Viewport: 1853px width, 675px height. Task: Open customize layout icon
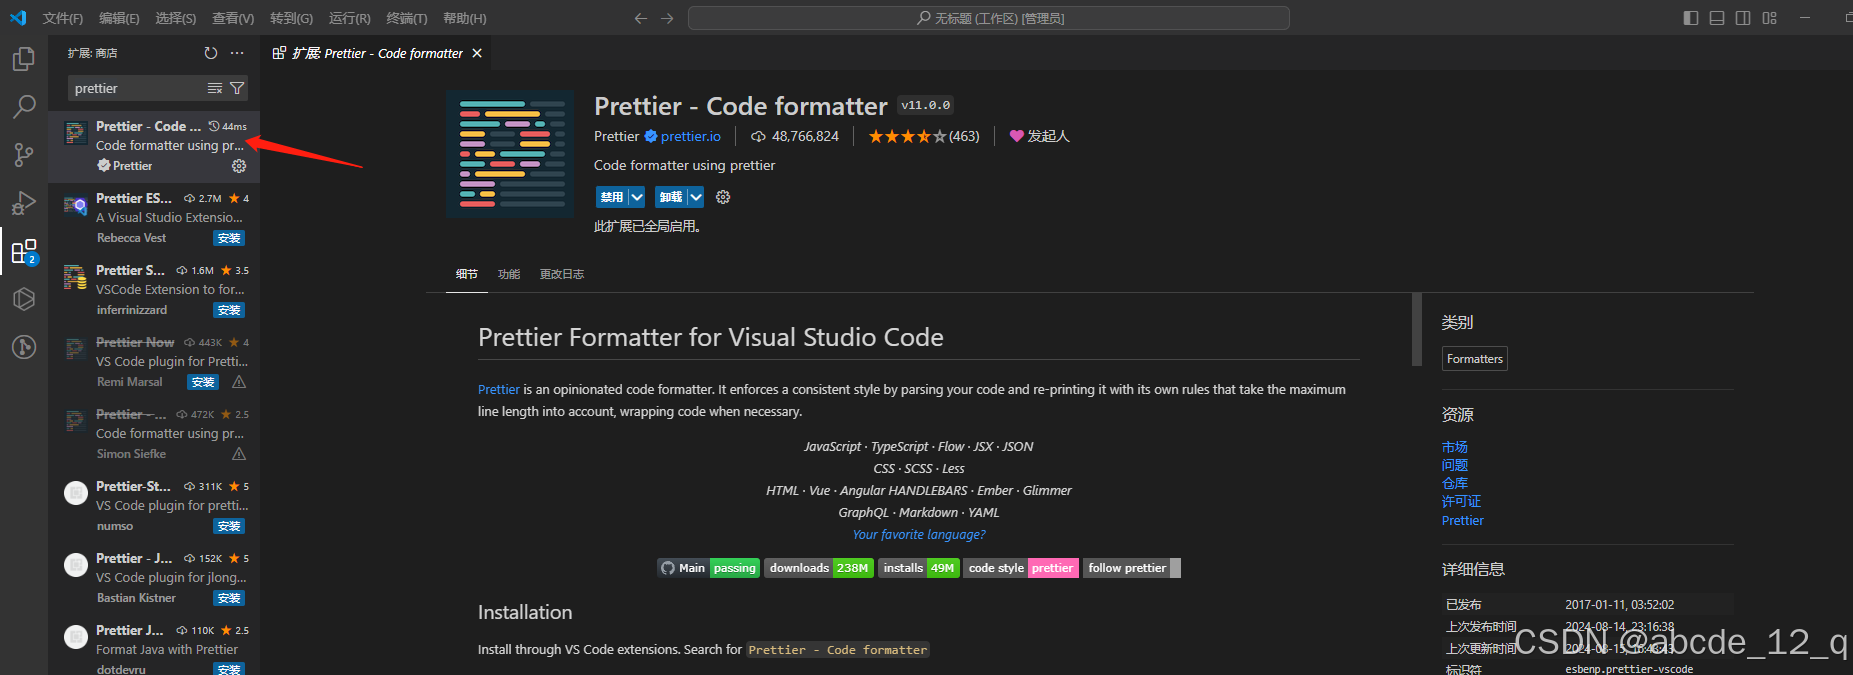point(1769,18)
